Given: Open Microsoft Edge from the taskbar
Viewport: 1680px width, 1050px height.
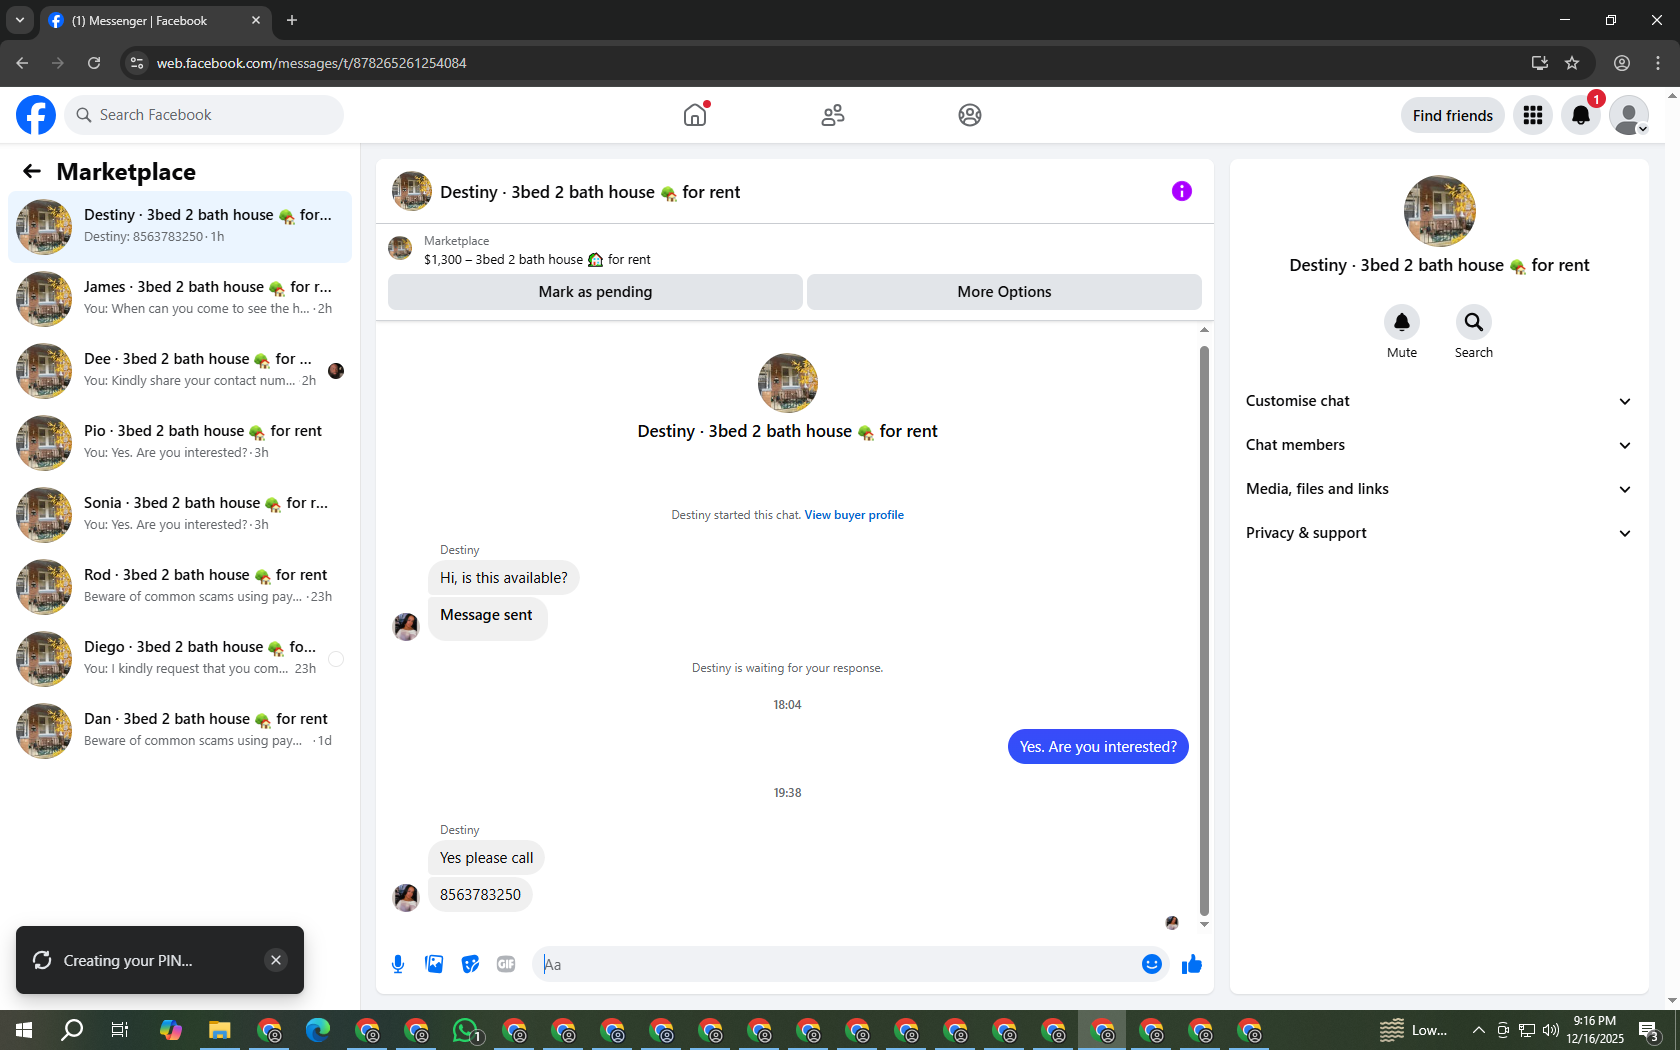Looking at the screenshot, I should pyautogui.click(x=318, y=1030).
